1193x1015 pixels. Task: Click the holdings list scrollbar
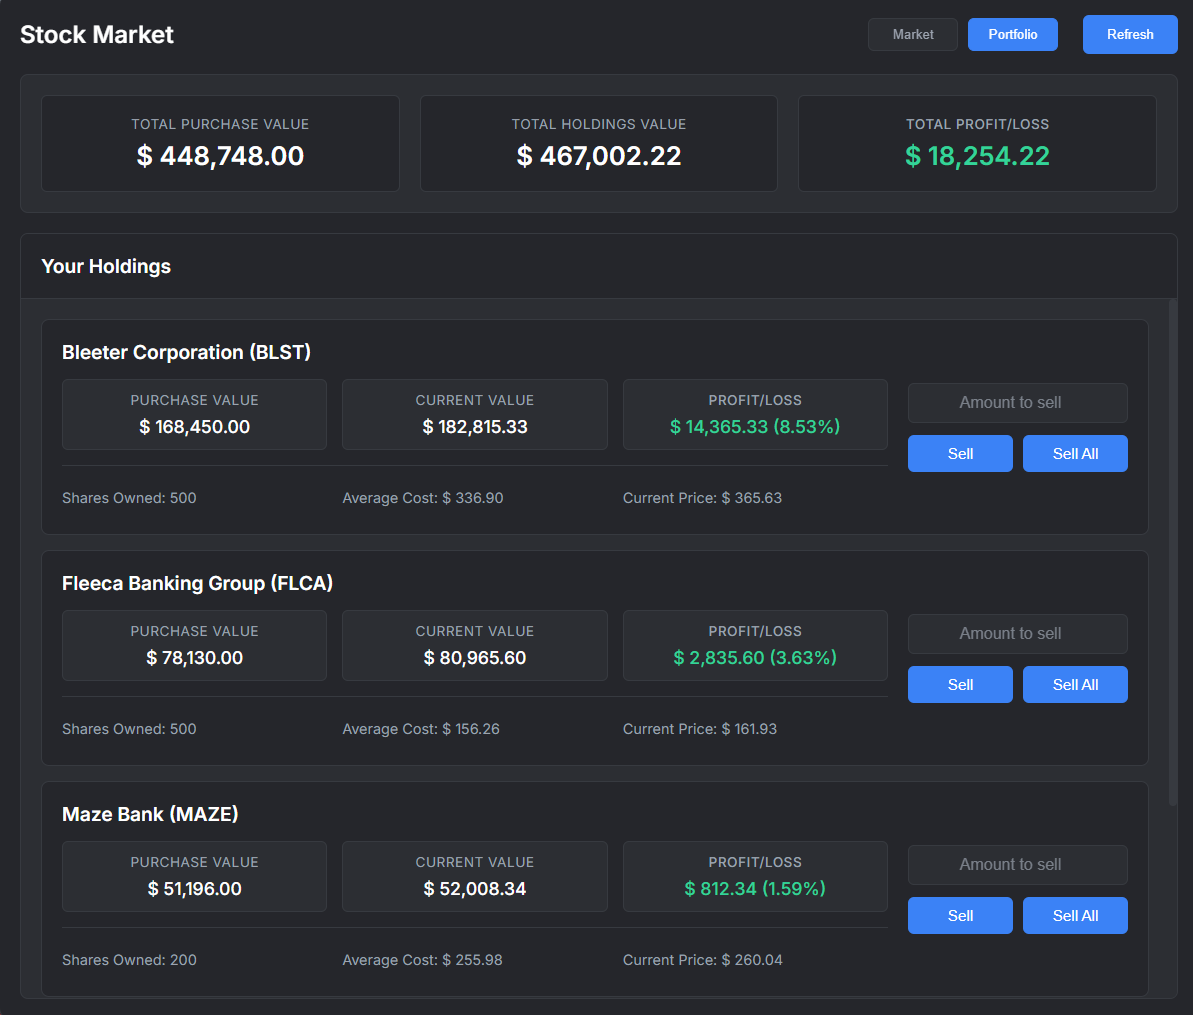[1172, 552]
